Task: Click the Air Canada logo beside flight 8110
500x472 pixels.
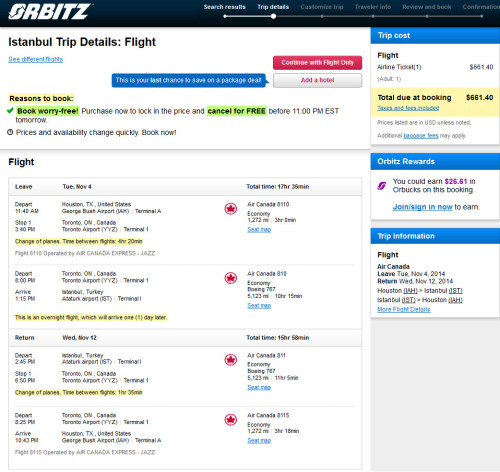Action: click(230, 209)
